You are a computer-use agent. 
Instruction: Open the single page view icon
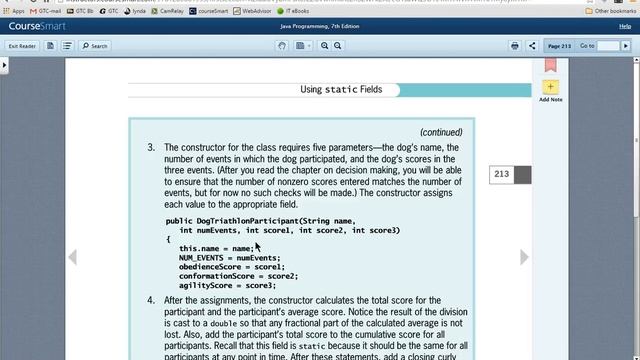pyautogui.click(x=50, y=46)
